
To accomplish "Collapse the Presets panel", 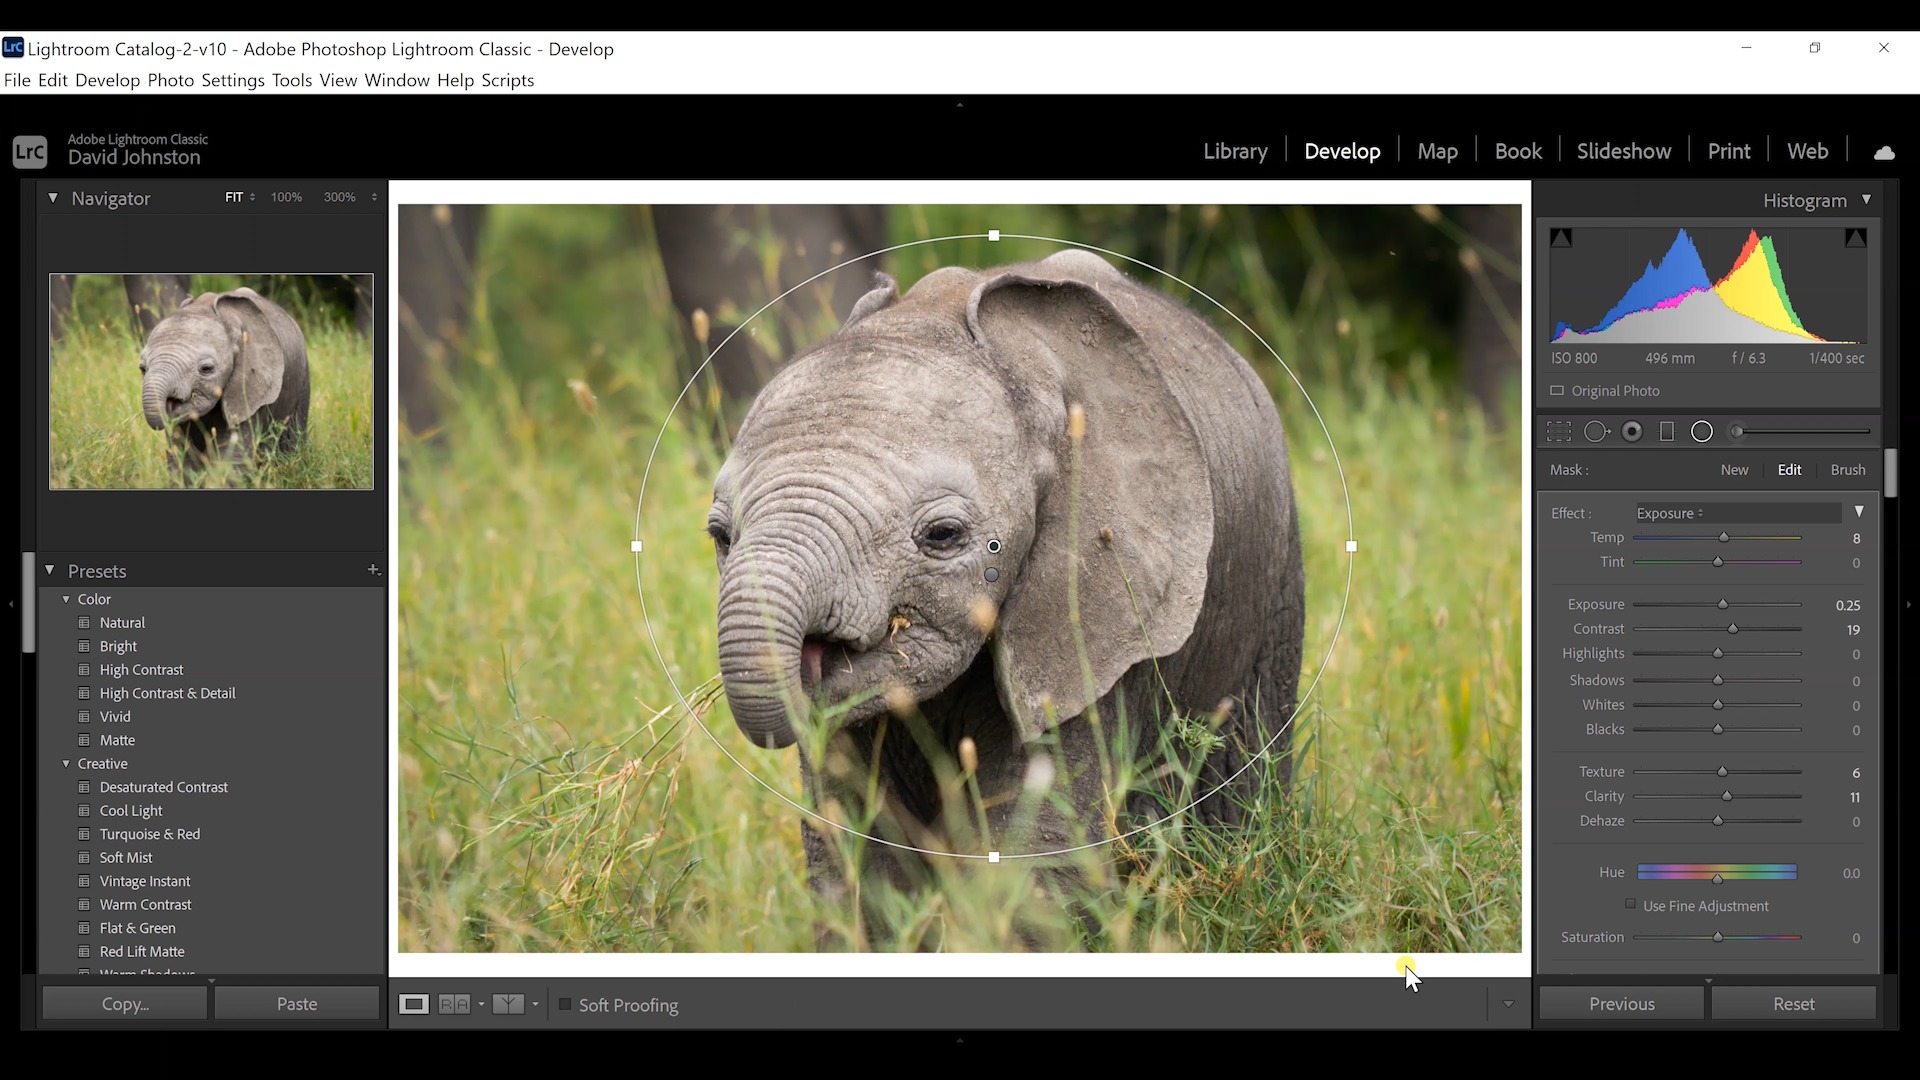I will coord(50,570).
